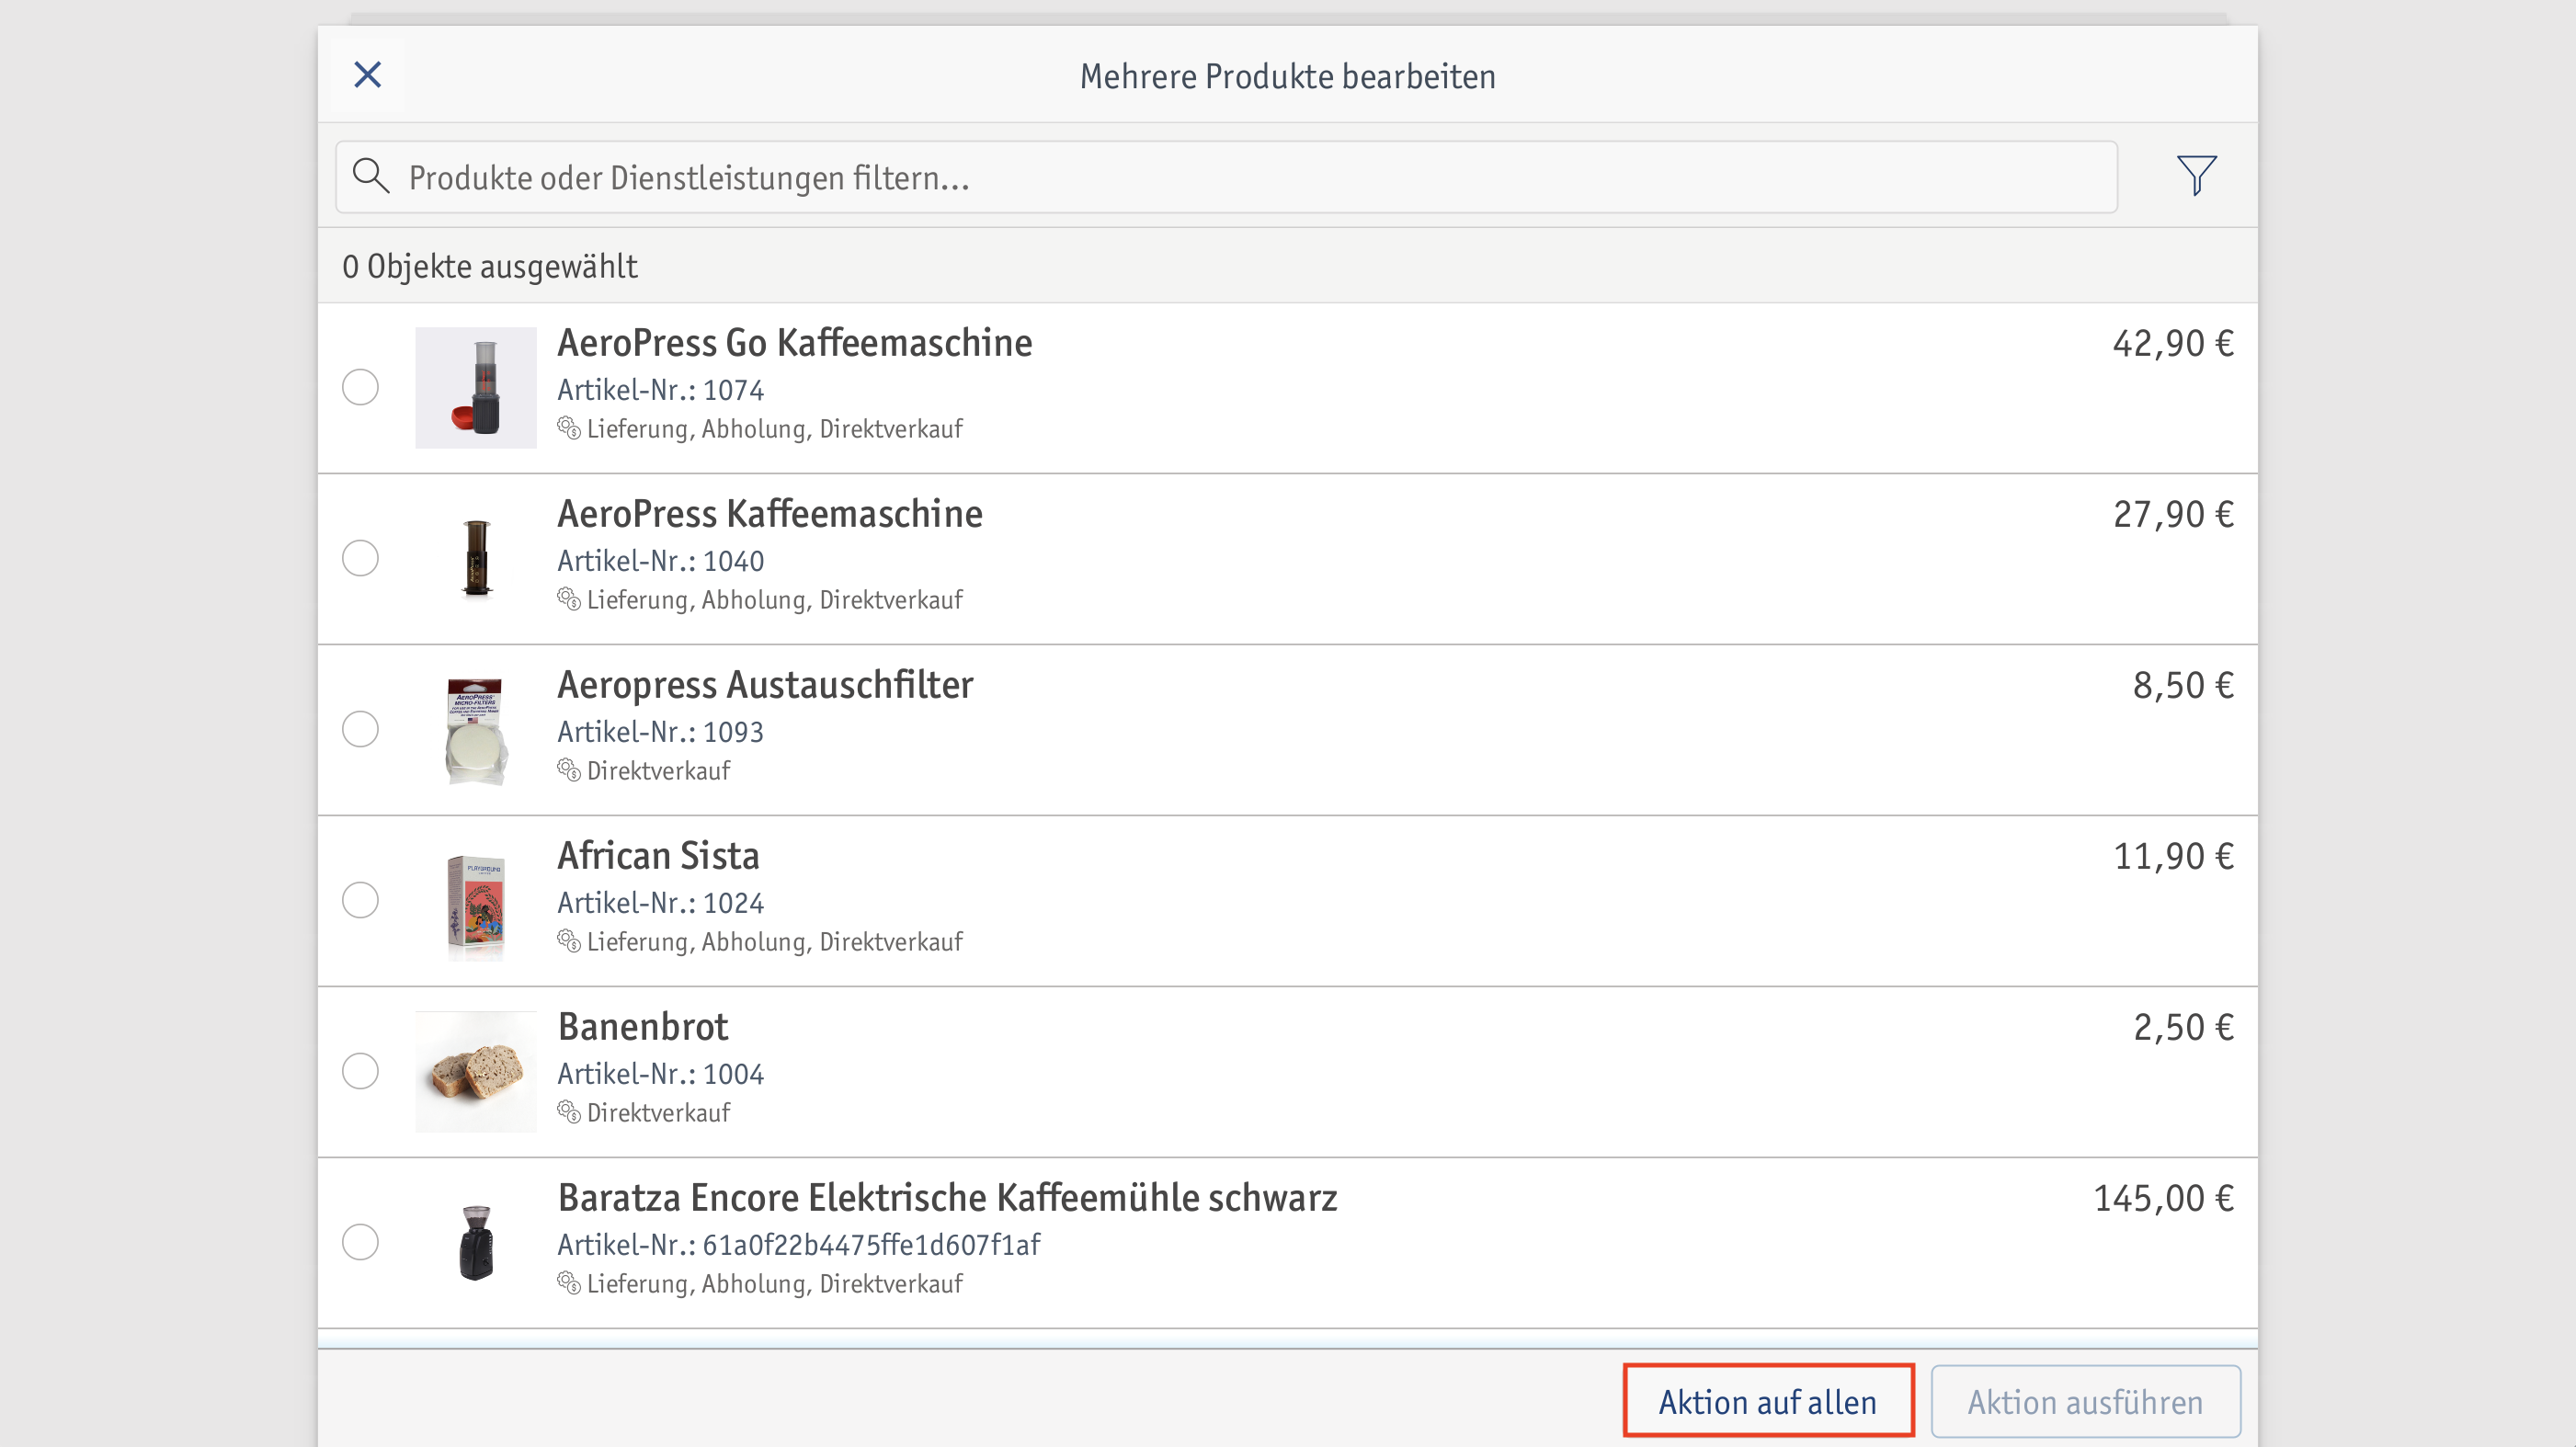Click the AeroPress Go Kaffeemaschine title
This screenshot has width=2576, height=1447.
pyautogui.click(x=795, y=343)
